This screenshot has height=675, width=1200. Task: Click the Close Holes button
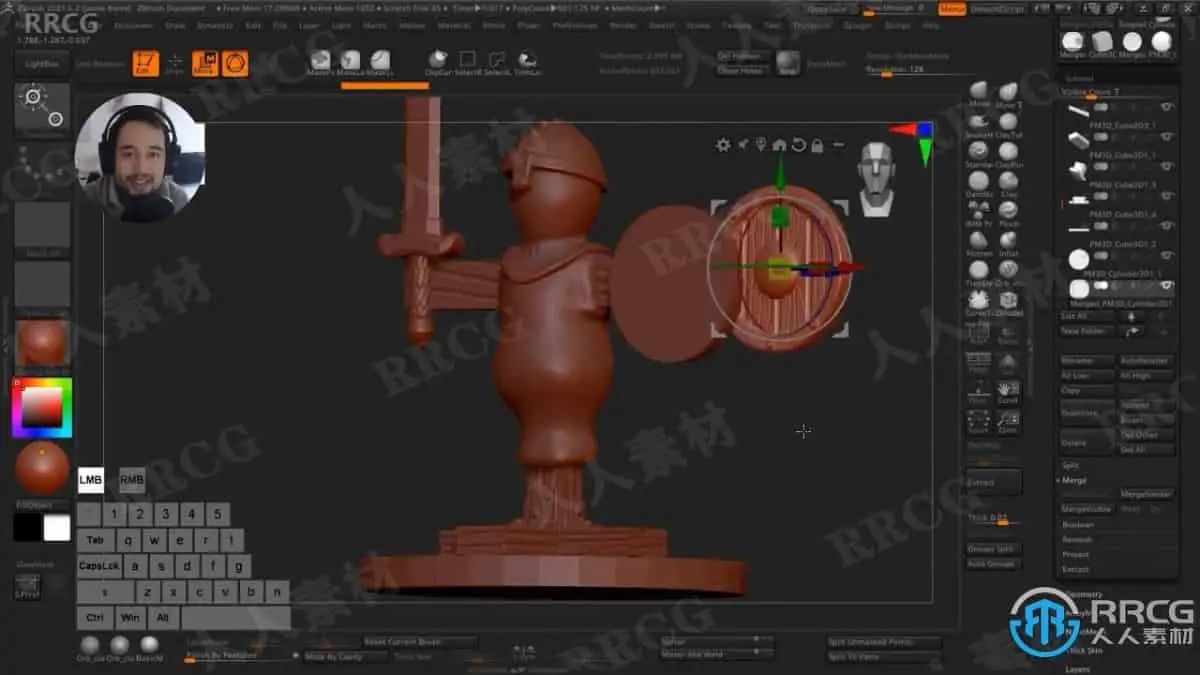741,71
